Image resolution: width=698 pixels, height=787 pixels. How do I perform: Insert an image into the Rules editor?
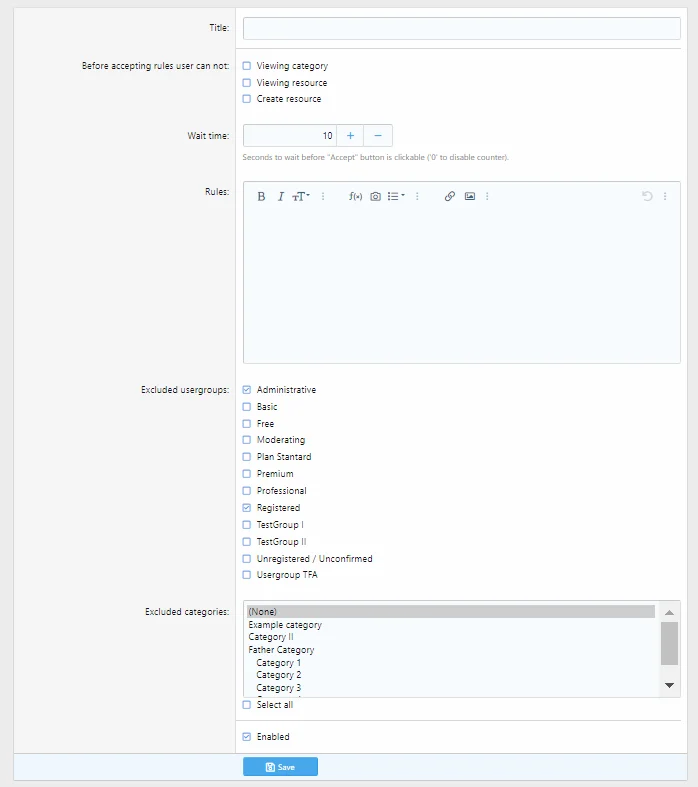[x=470, y=197]
